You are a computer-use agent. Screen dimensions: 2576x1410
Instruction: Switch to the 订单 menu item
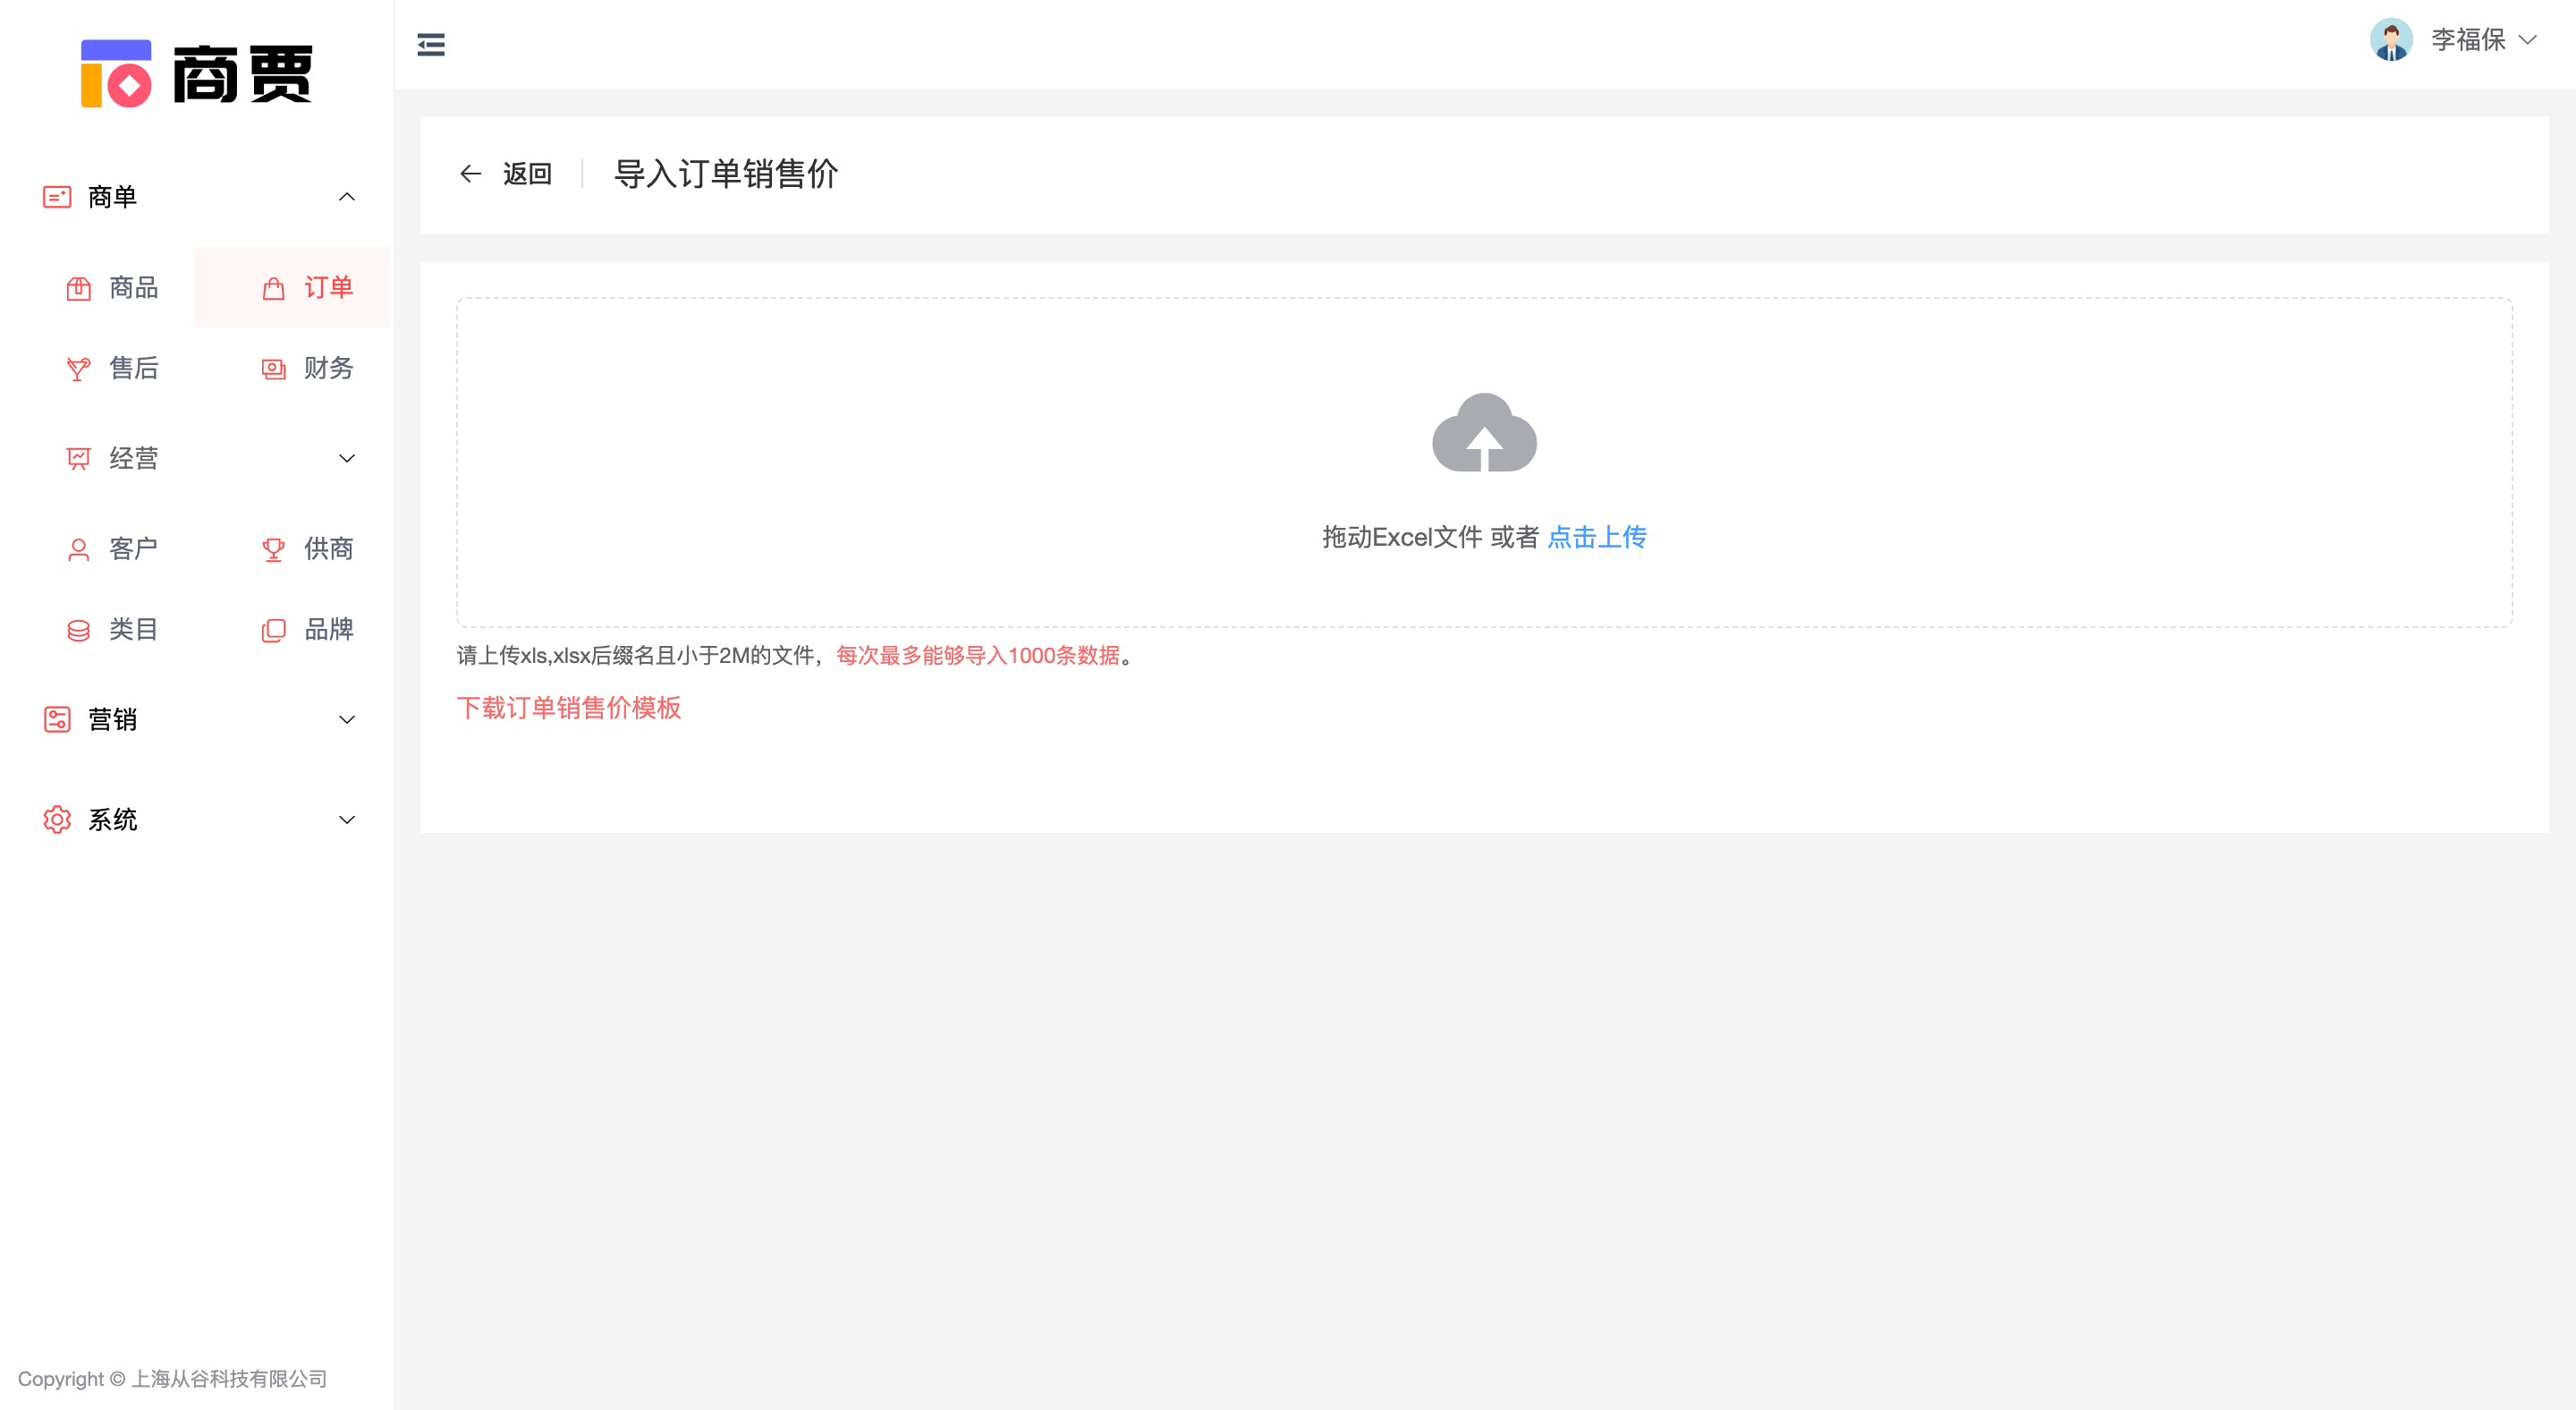(x=328, y=287)
